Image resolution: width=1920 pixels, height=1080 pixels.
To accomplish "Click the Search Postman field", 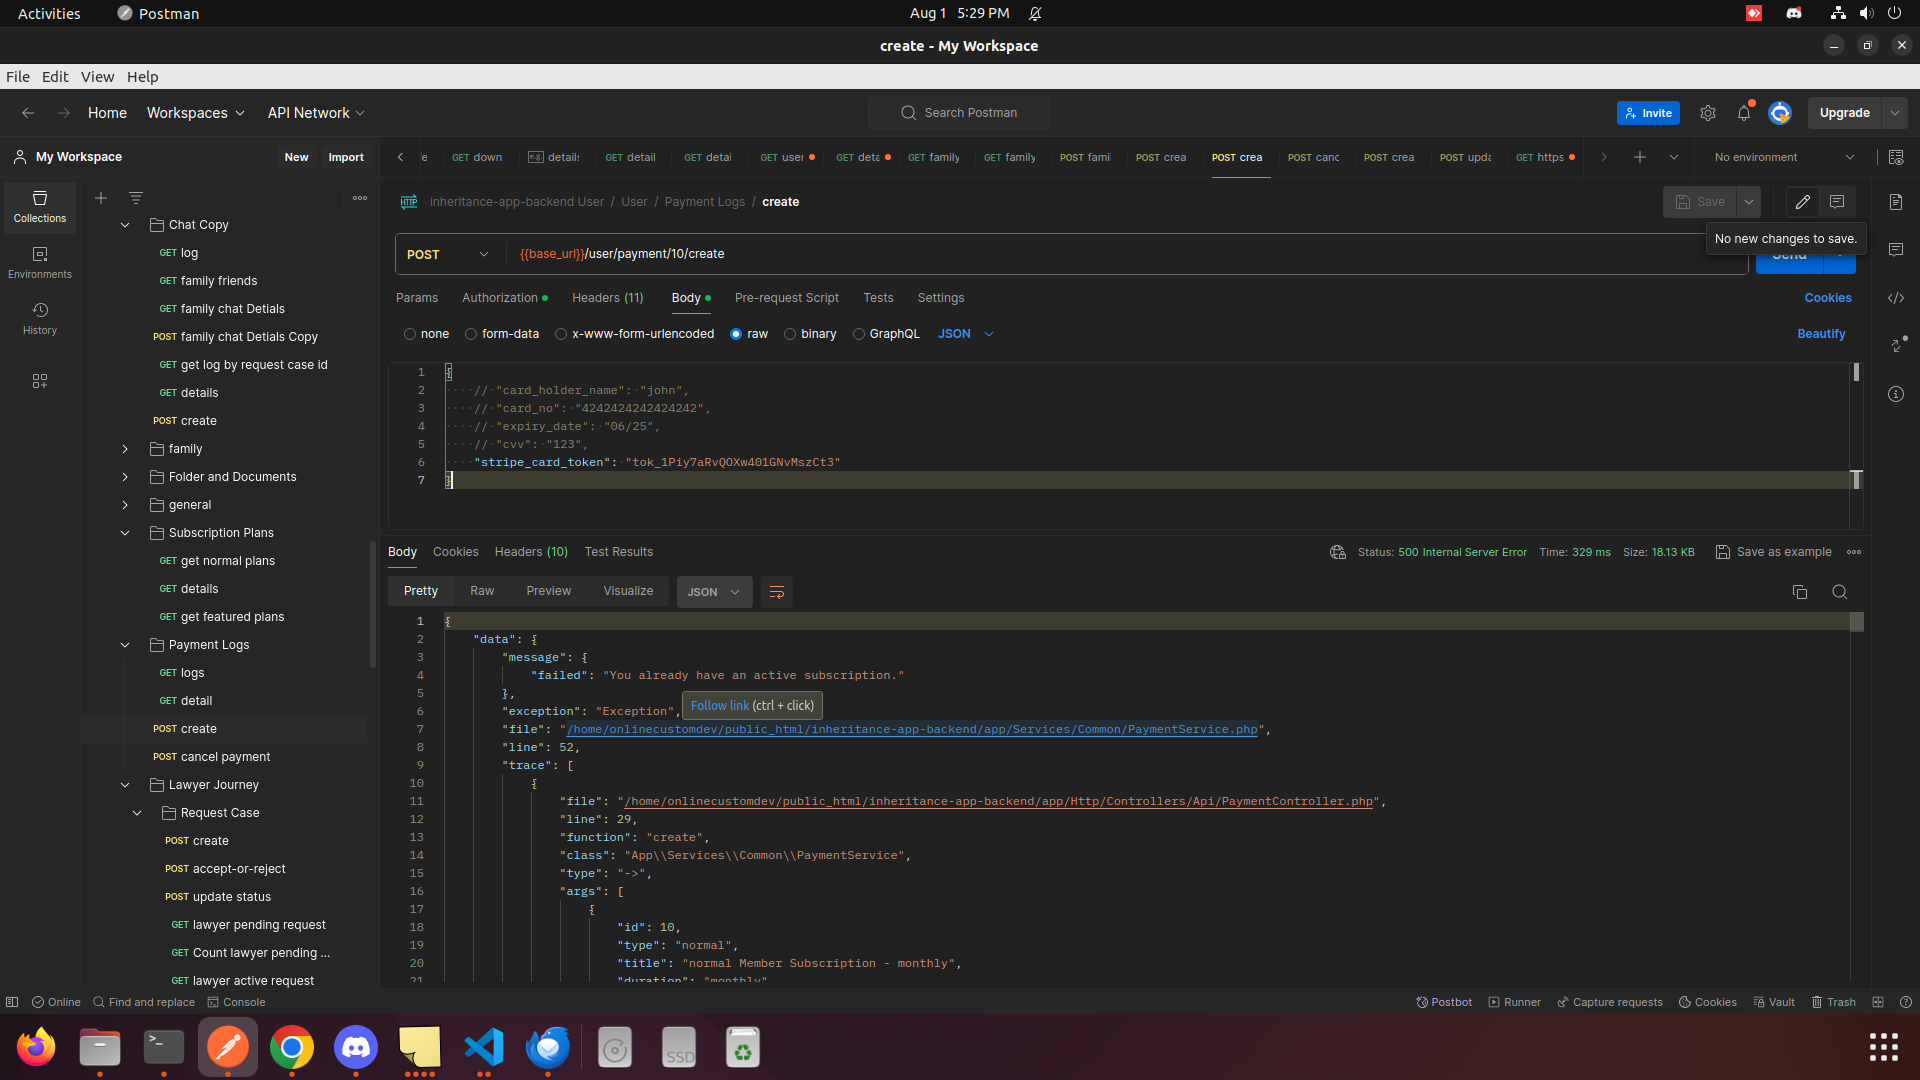I will click(959, 113).
